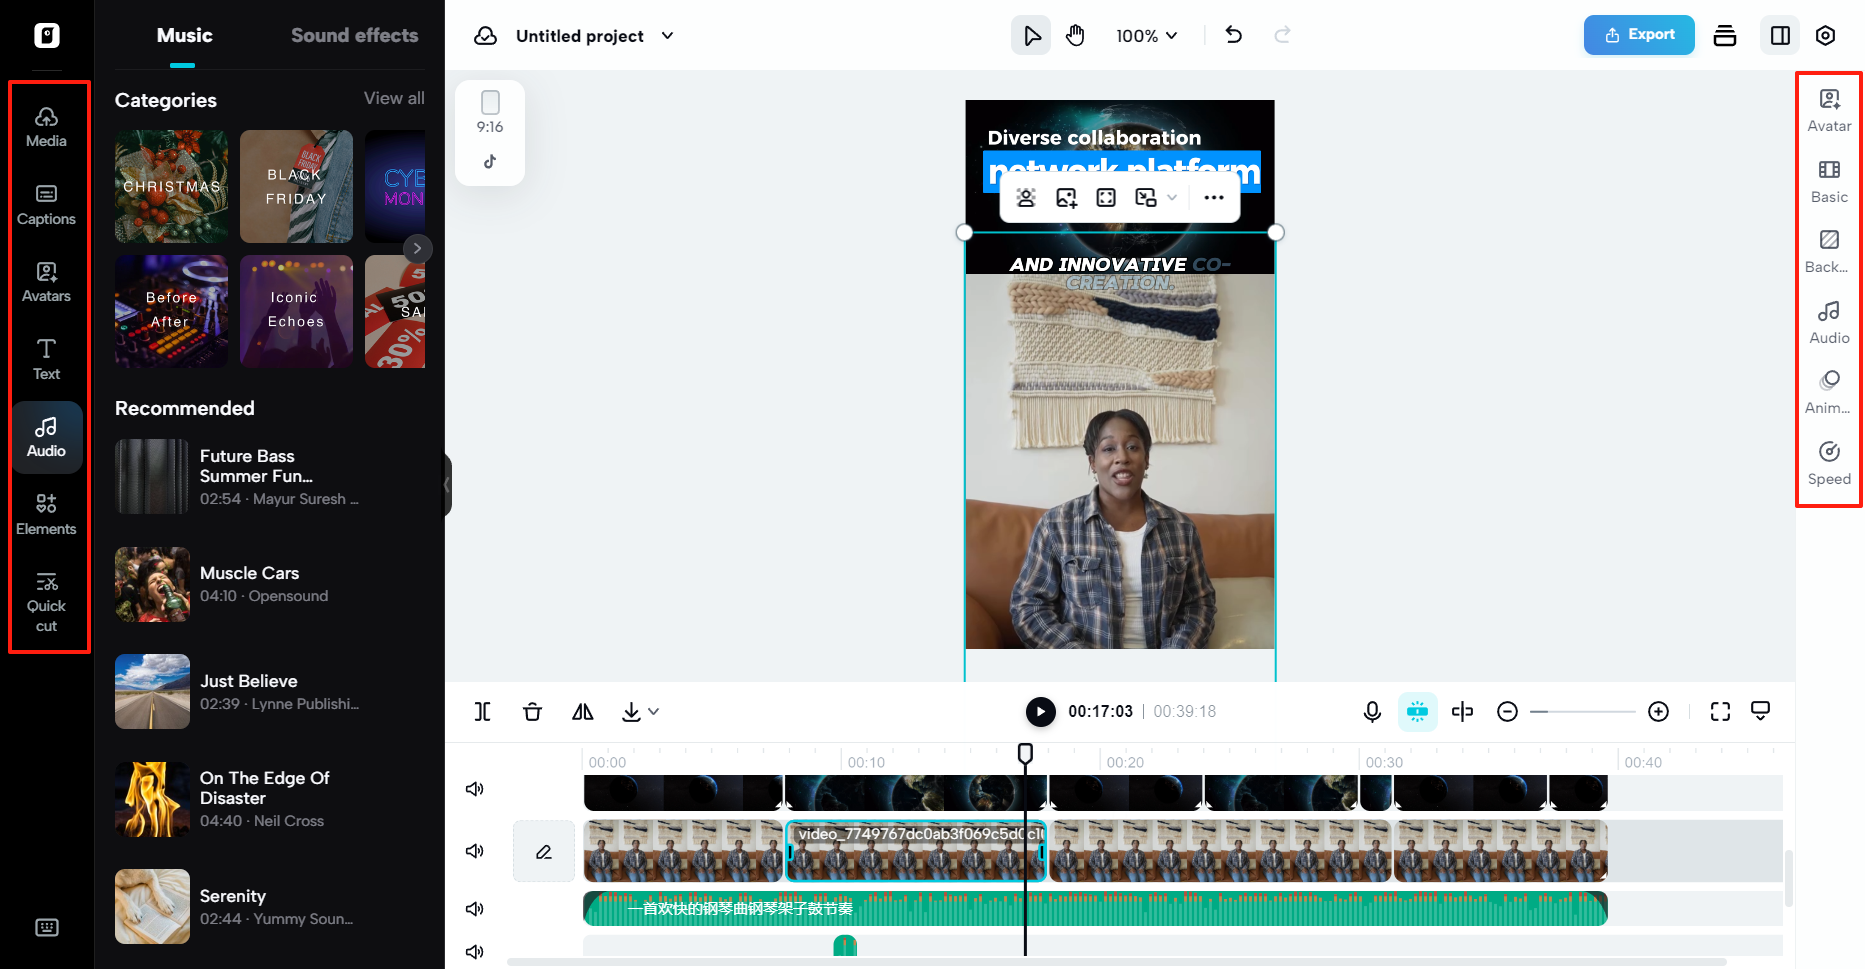
Task: Mute the main video track
Action: click(475, 851)
